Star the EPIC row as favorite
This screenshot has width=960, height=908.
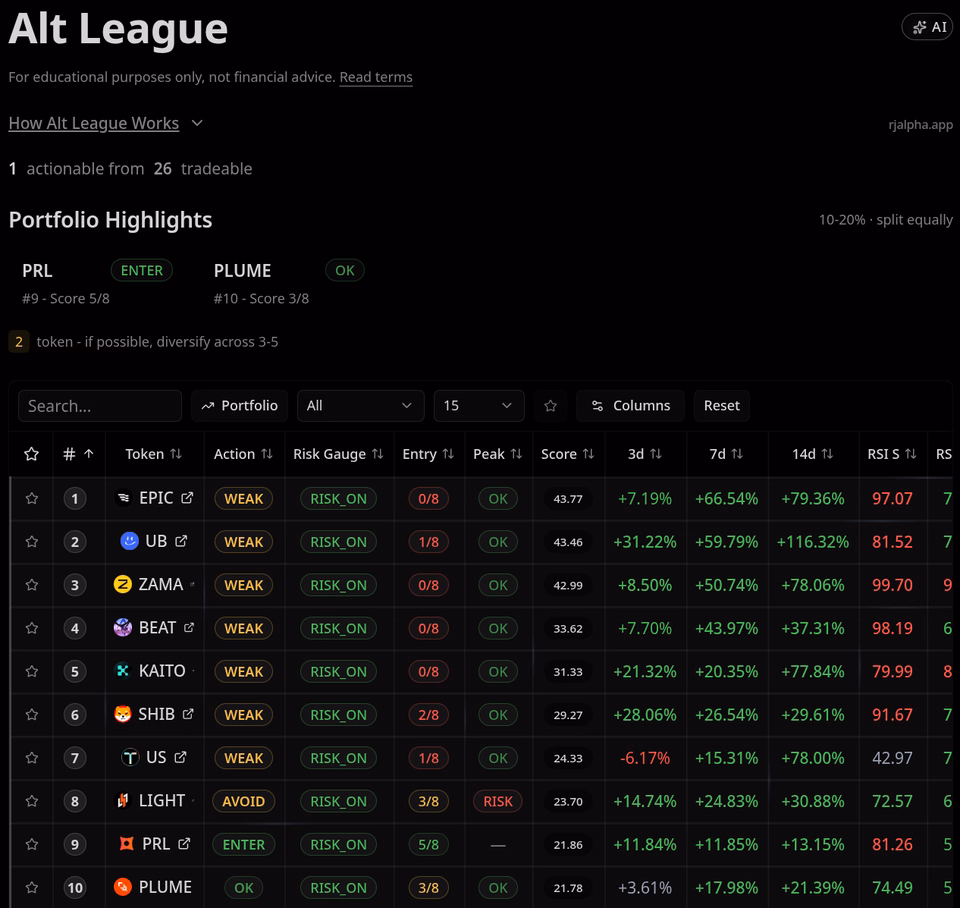(32, 498)
